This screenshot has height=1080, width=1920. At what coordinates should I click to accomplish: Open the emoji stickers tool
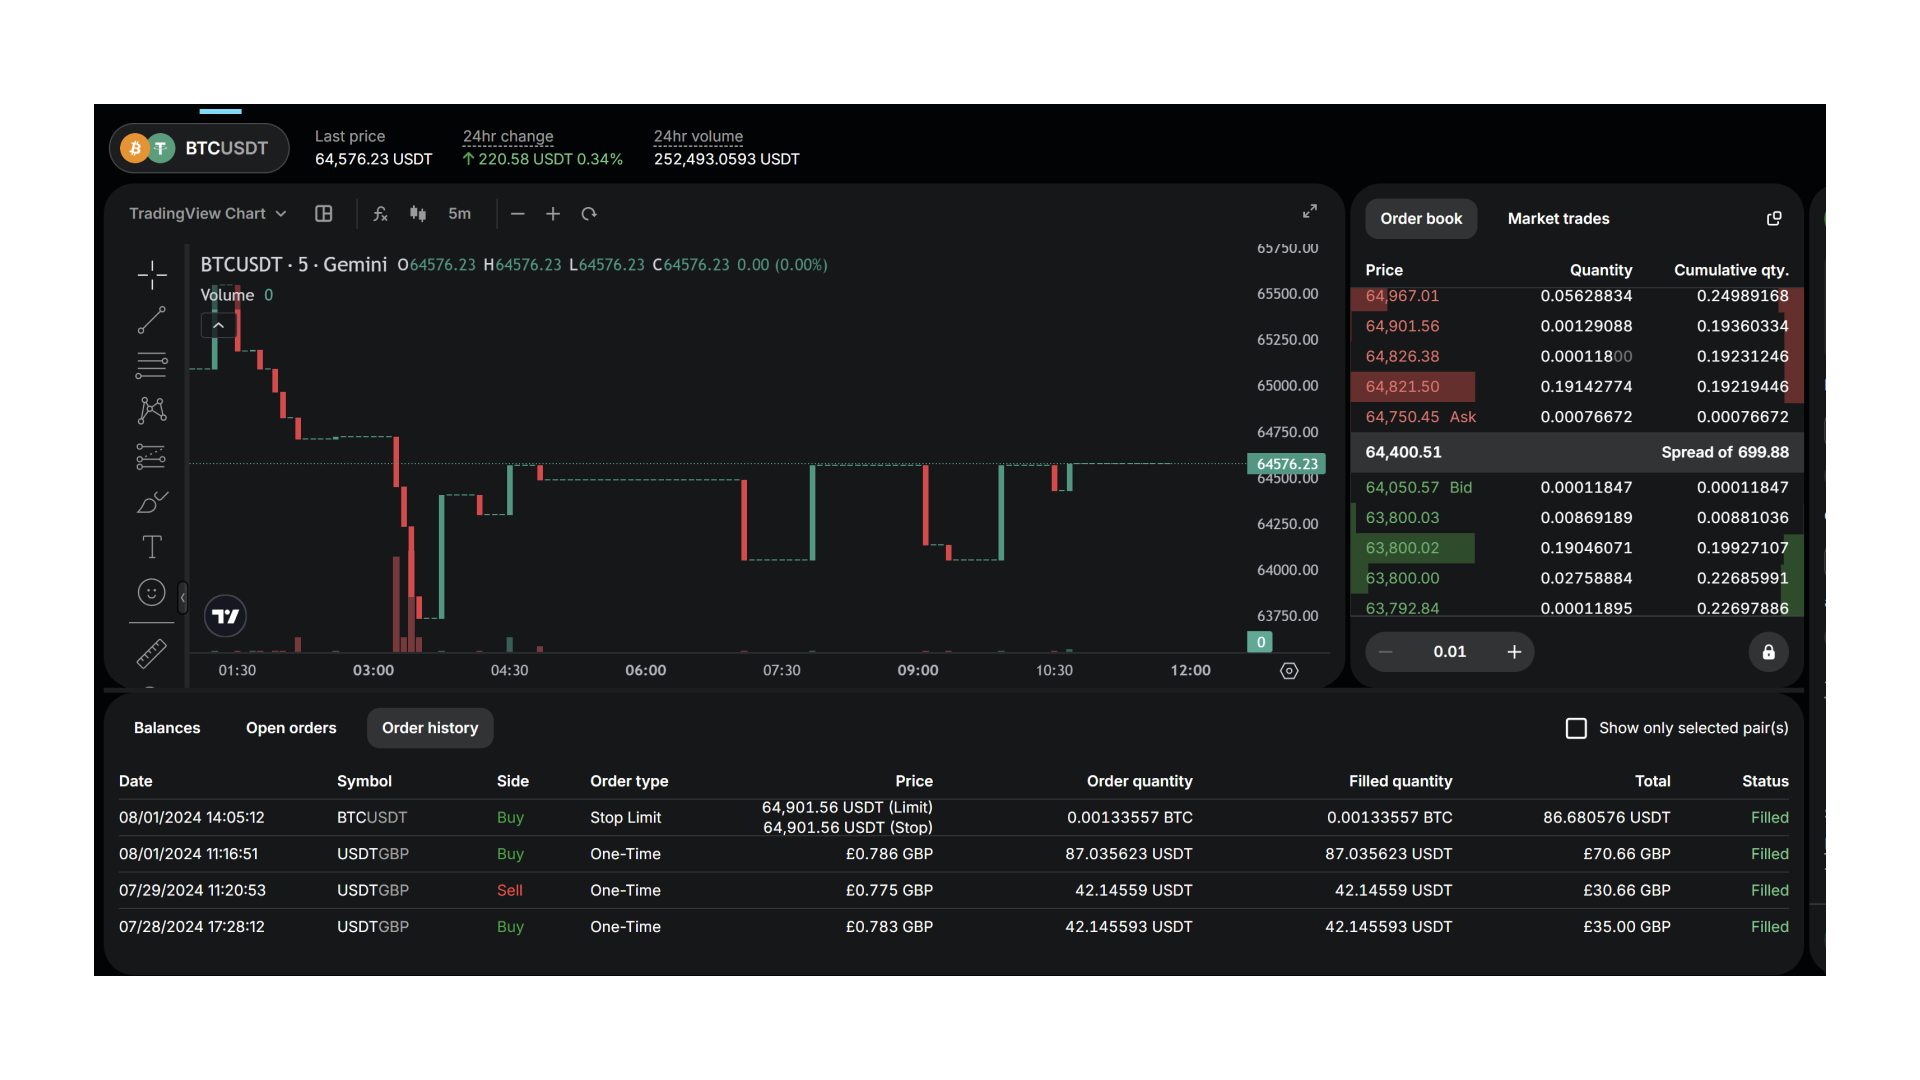(151, 592)
